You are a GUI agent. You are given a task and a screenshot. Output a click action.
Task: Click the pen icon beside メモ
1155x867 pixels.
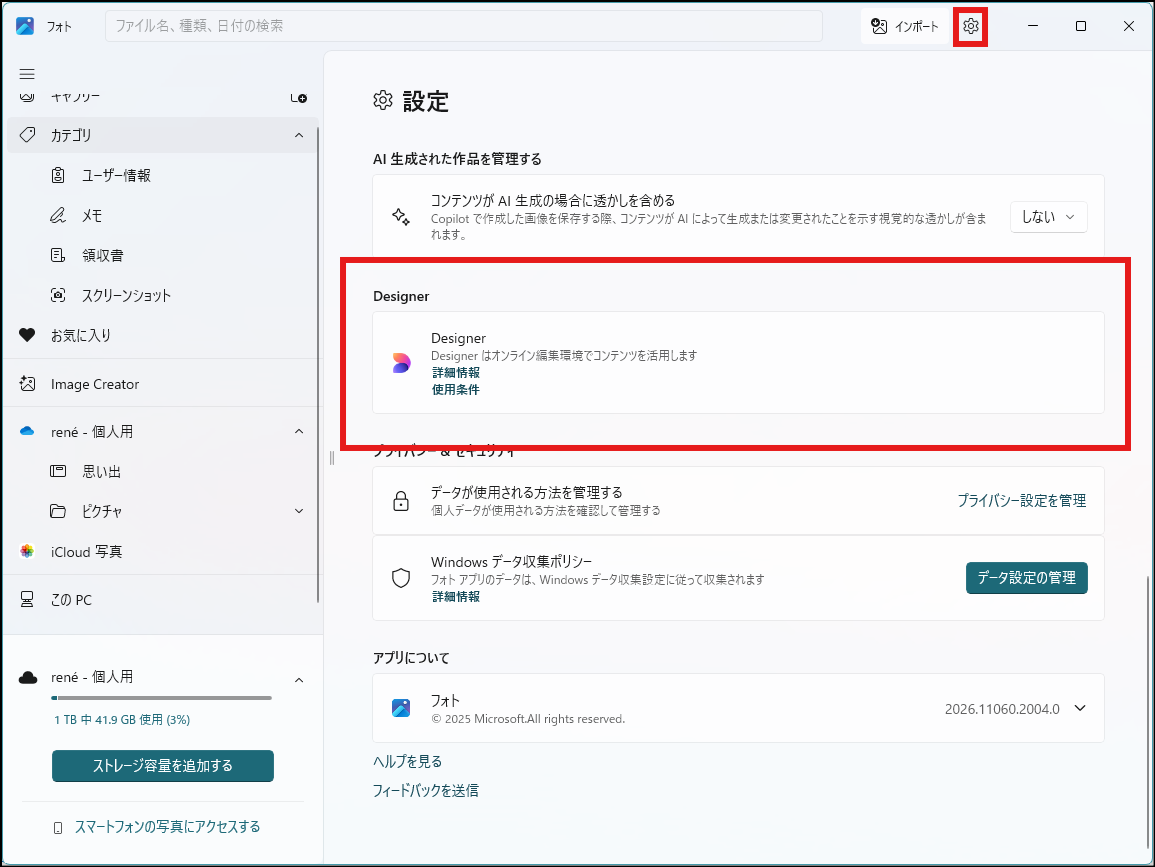click(x=58, y=215)
